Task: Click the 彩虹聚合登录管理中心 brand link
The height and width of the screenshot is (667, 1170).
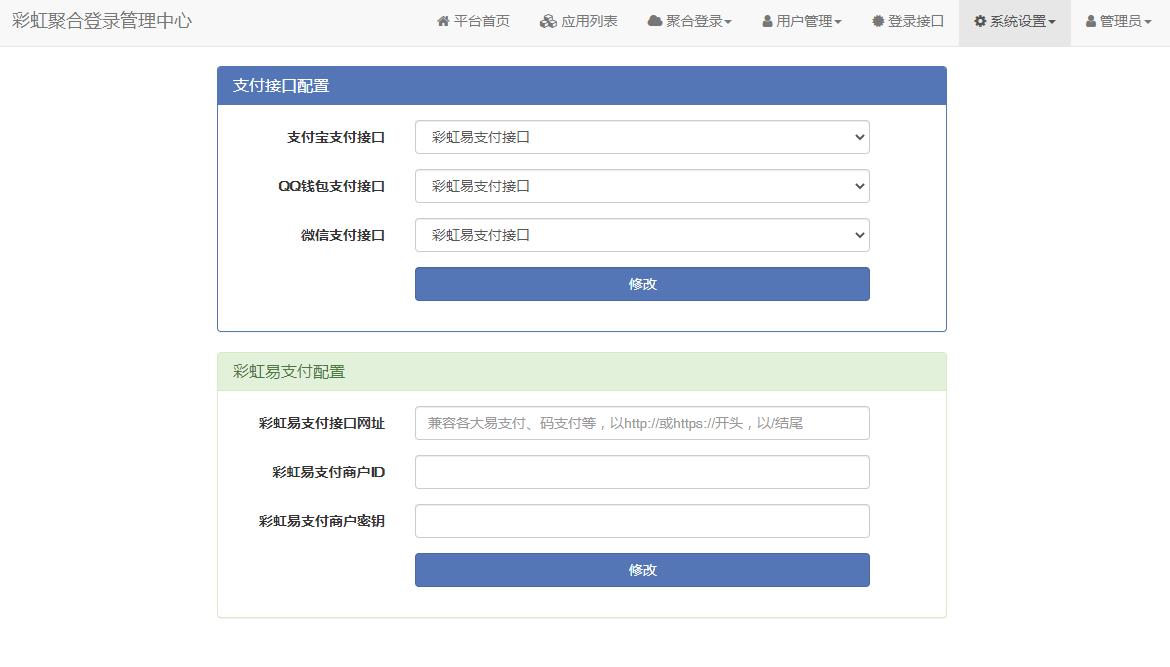Action: [102, 21]
